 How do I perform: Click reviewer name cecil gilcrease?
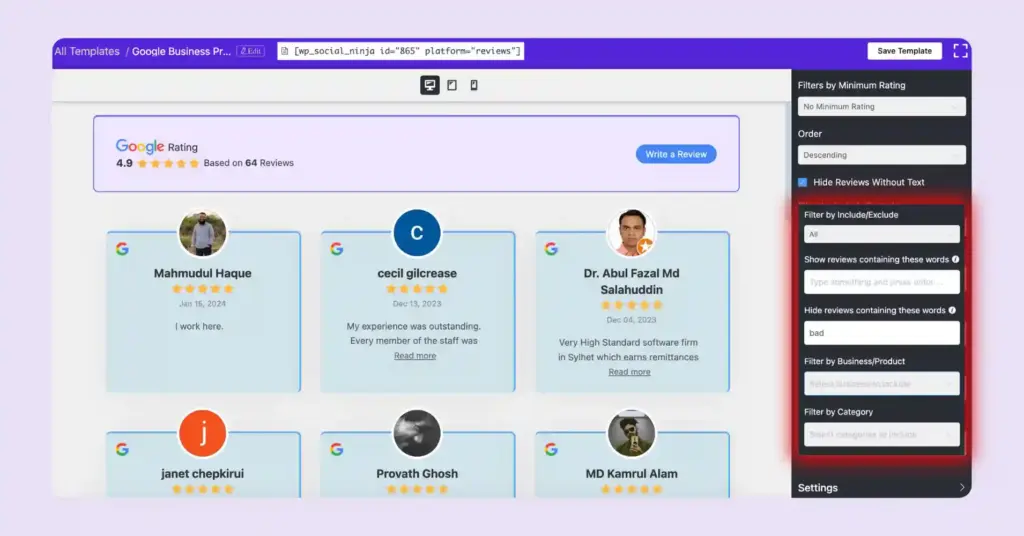[x=417, y=273]
